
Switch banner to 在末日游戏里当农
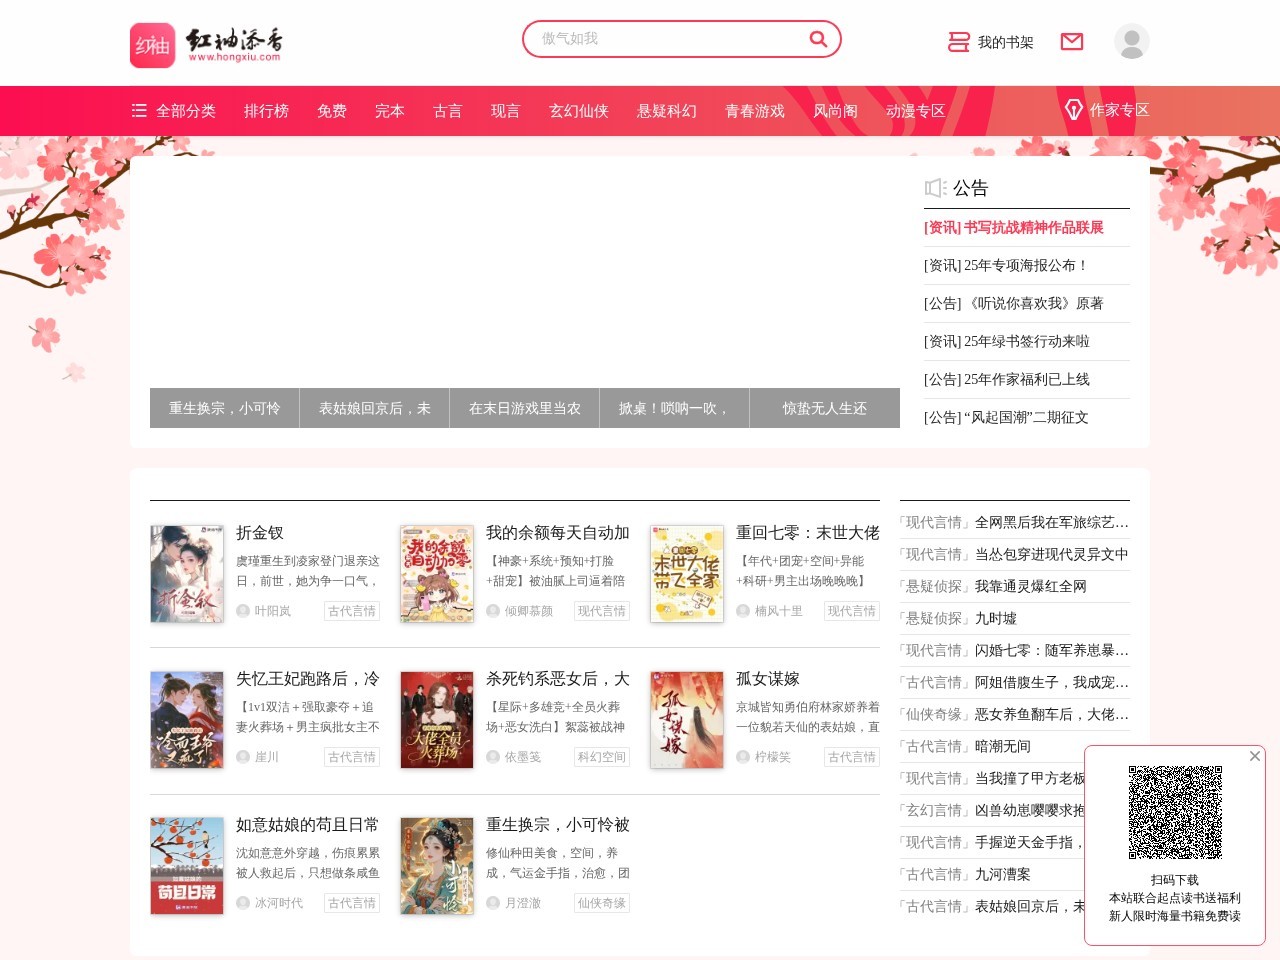coord(524,408)
